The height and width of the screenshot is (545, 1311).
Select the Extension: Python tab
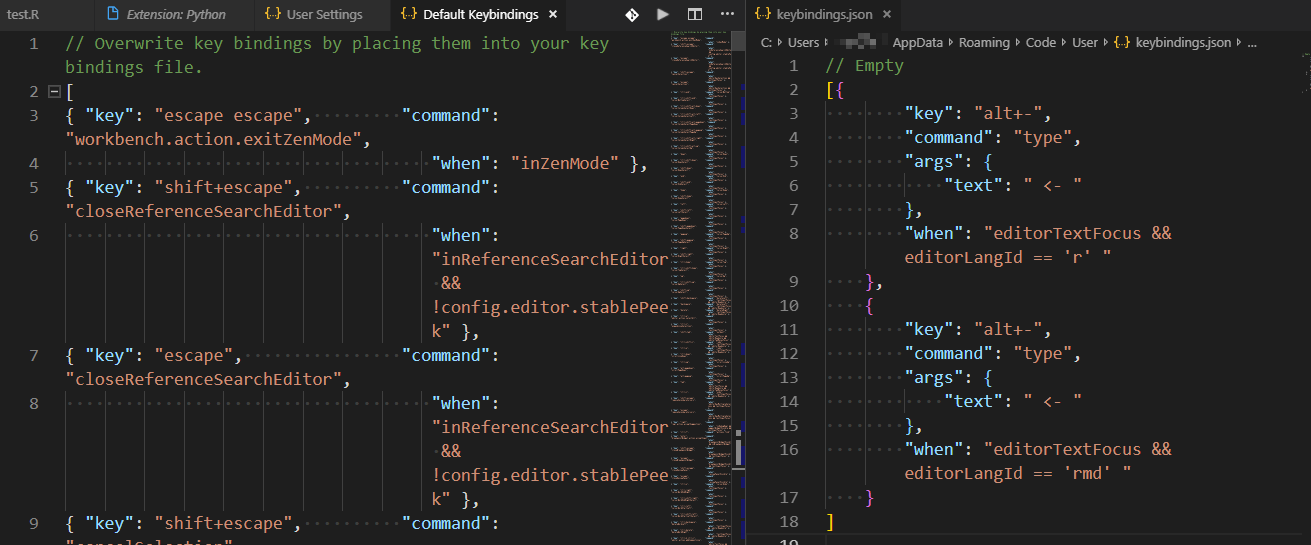[x=175, y=15]
